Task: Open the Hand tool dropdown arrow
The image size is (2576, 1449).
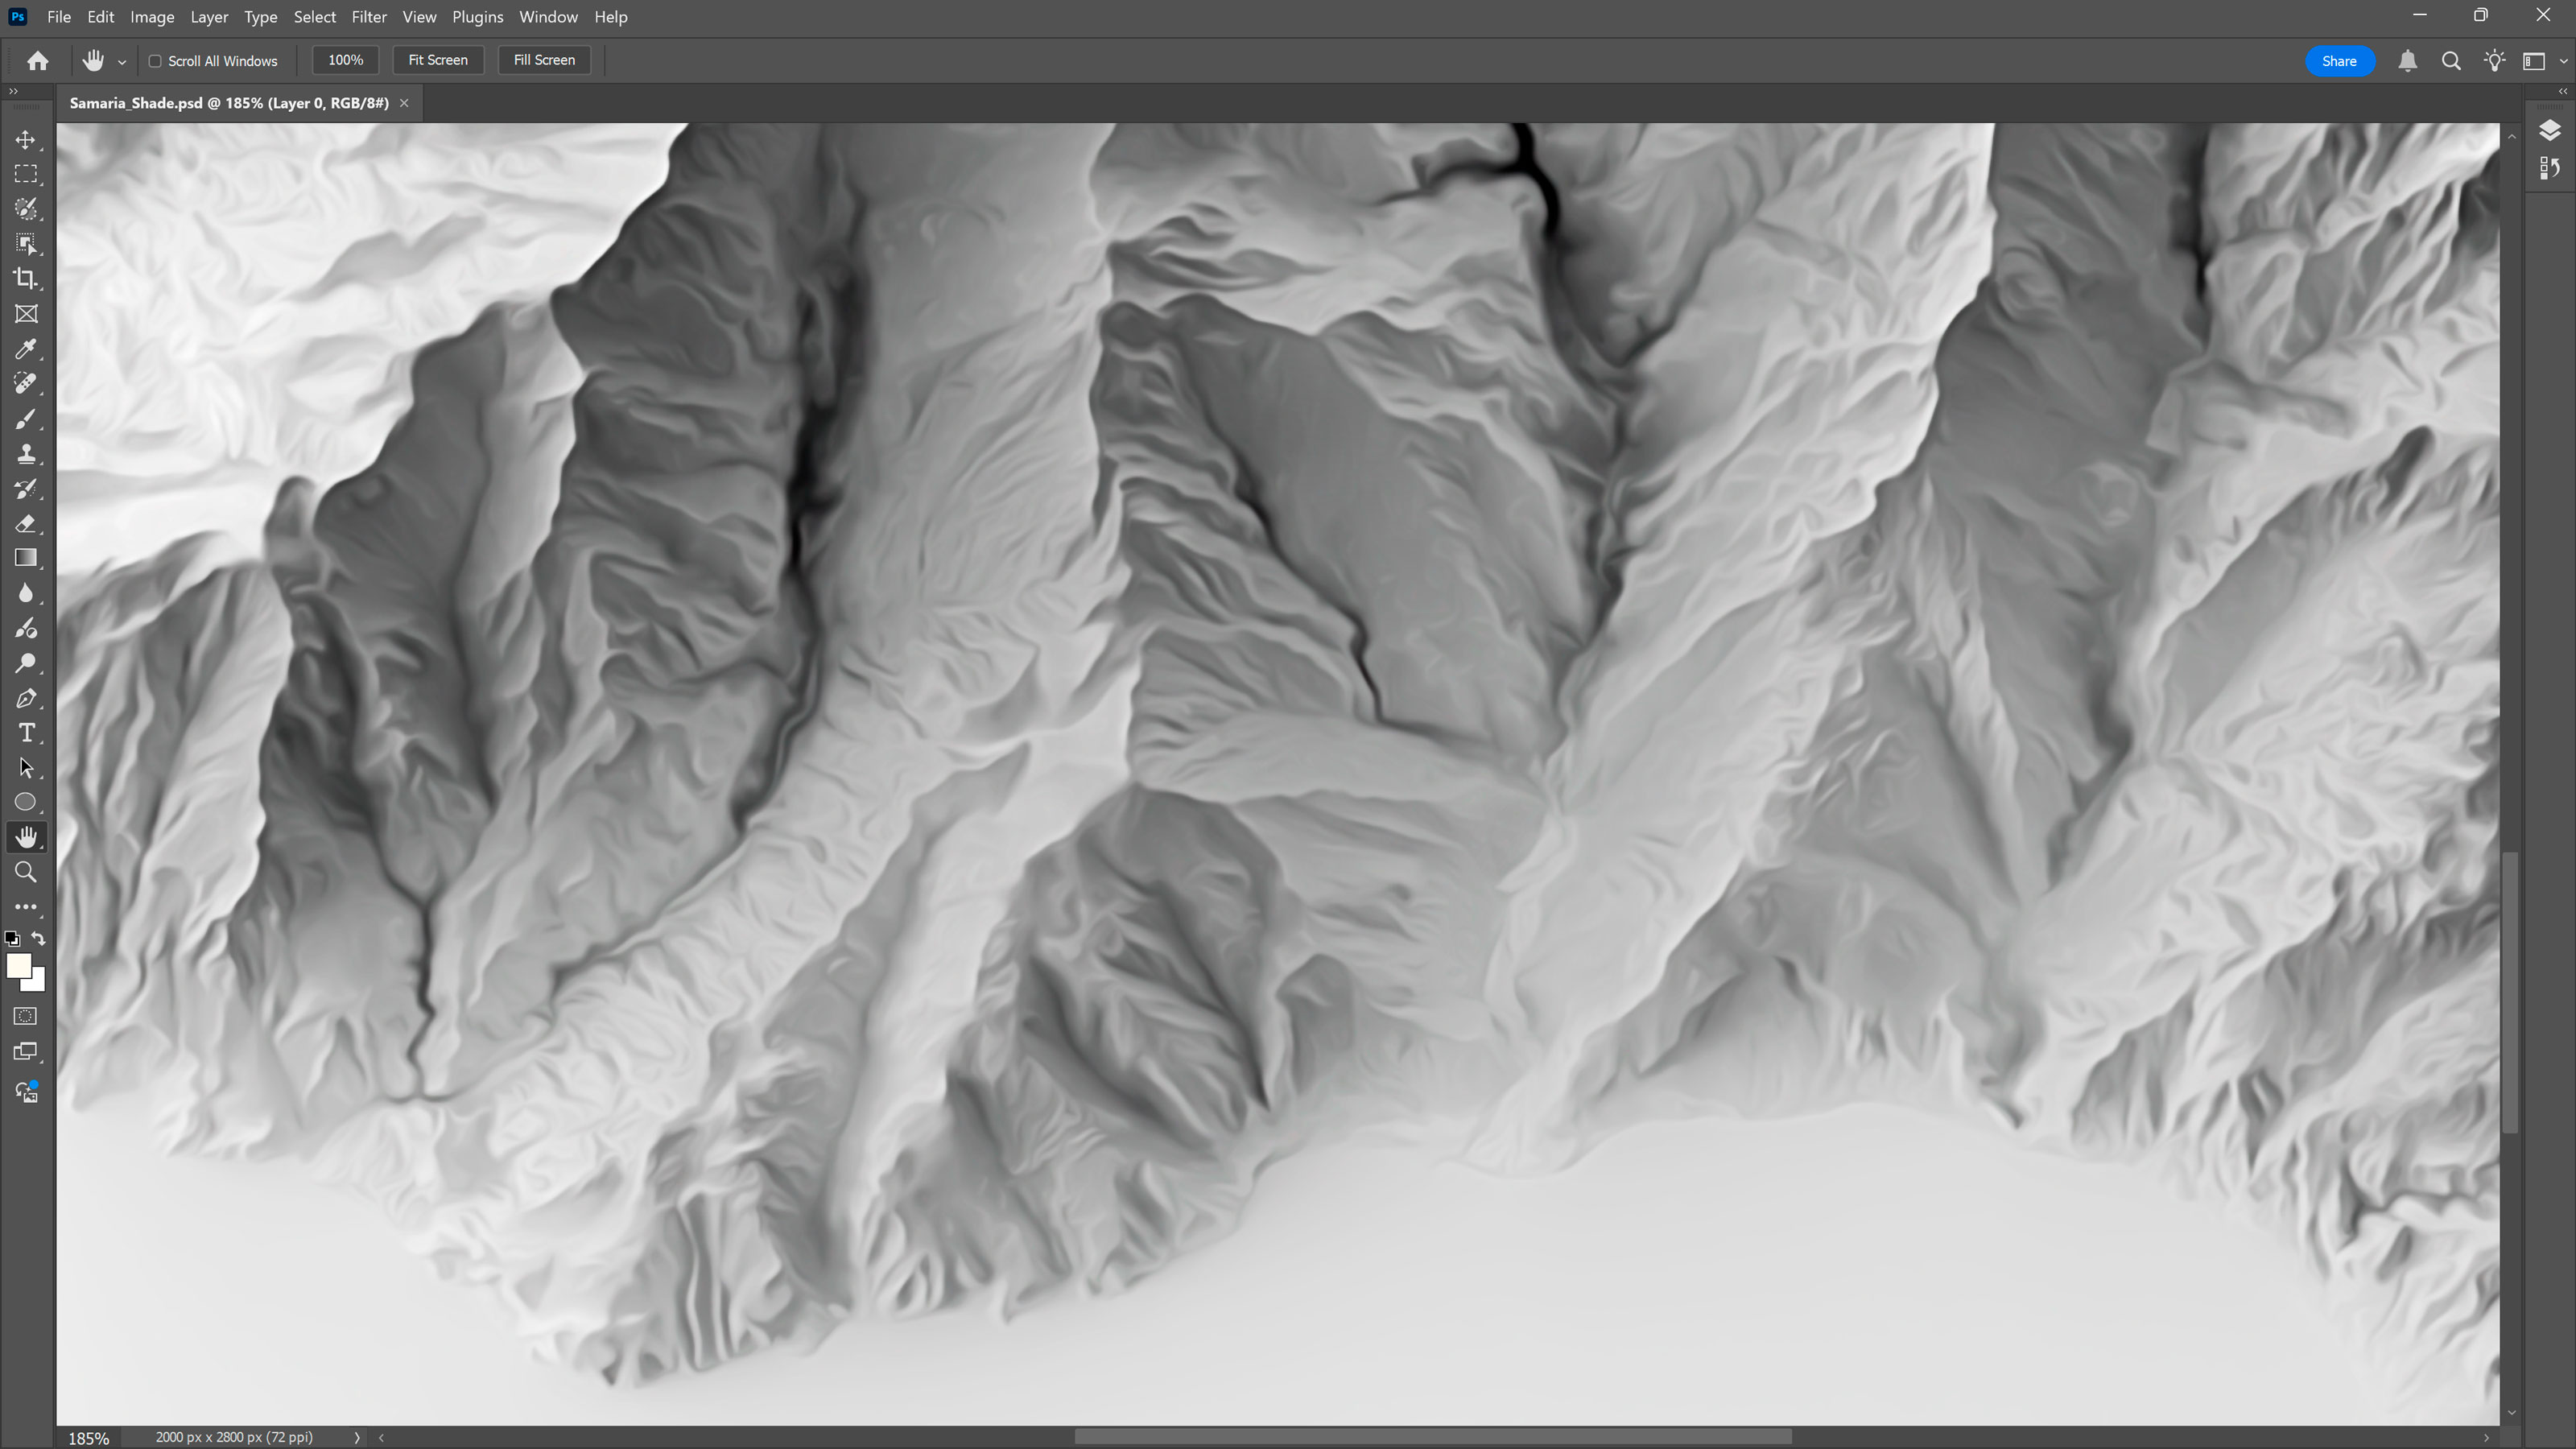Action: tap(121, 61)
